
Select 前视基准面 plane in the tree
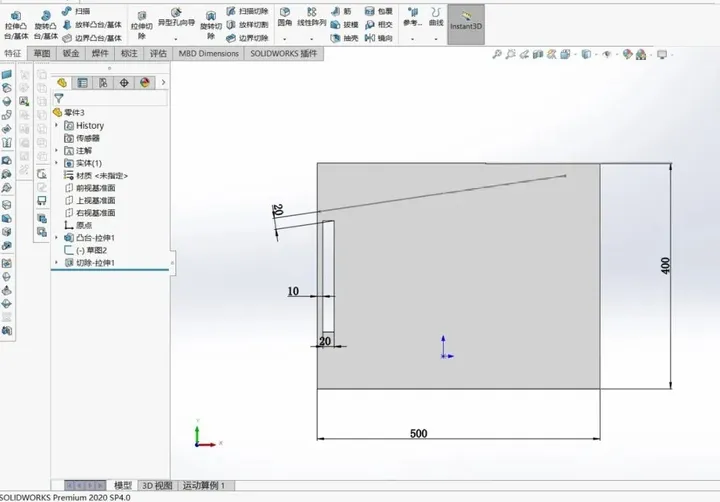point(96,188)
